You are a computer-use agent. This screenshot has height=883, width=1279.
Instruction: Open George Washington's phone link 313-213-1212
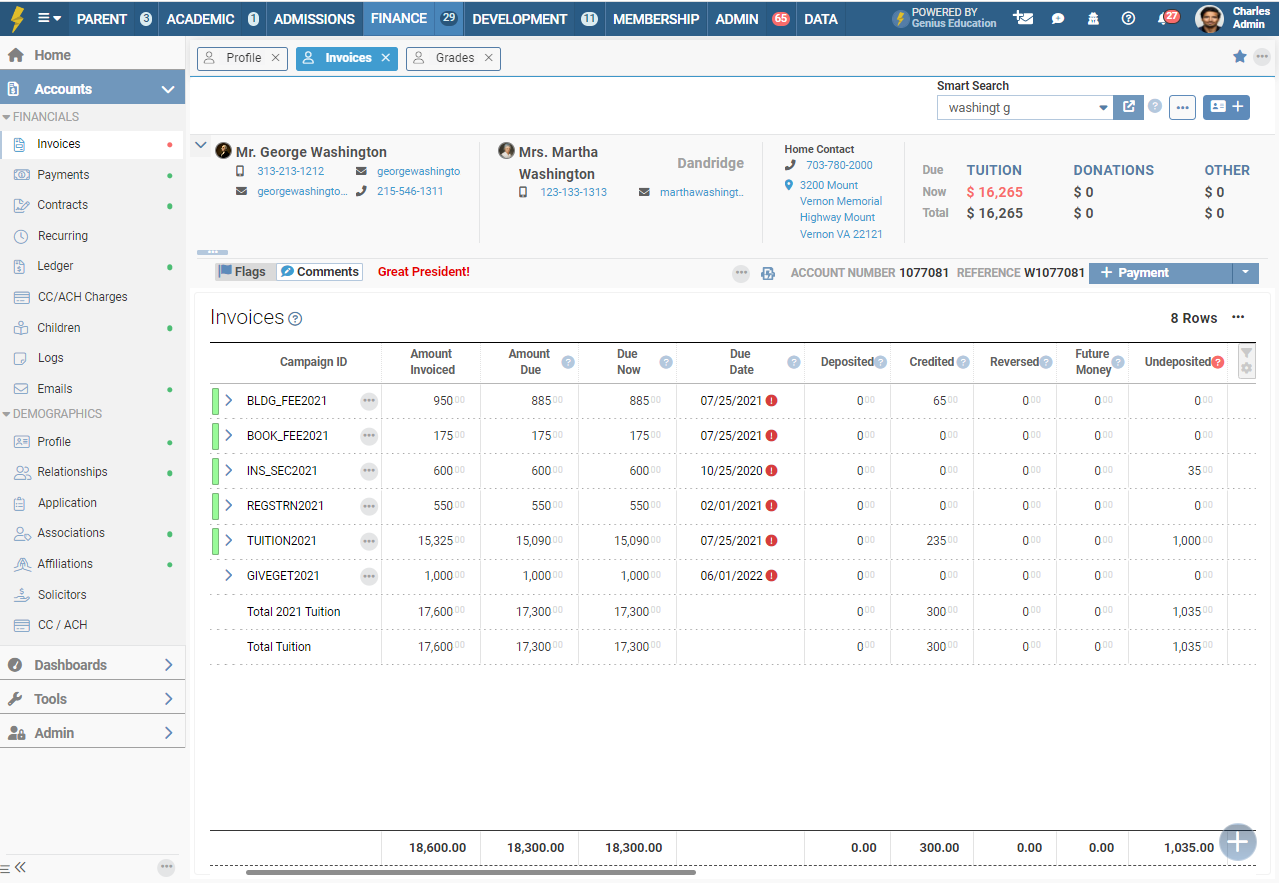[290, 171]
